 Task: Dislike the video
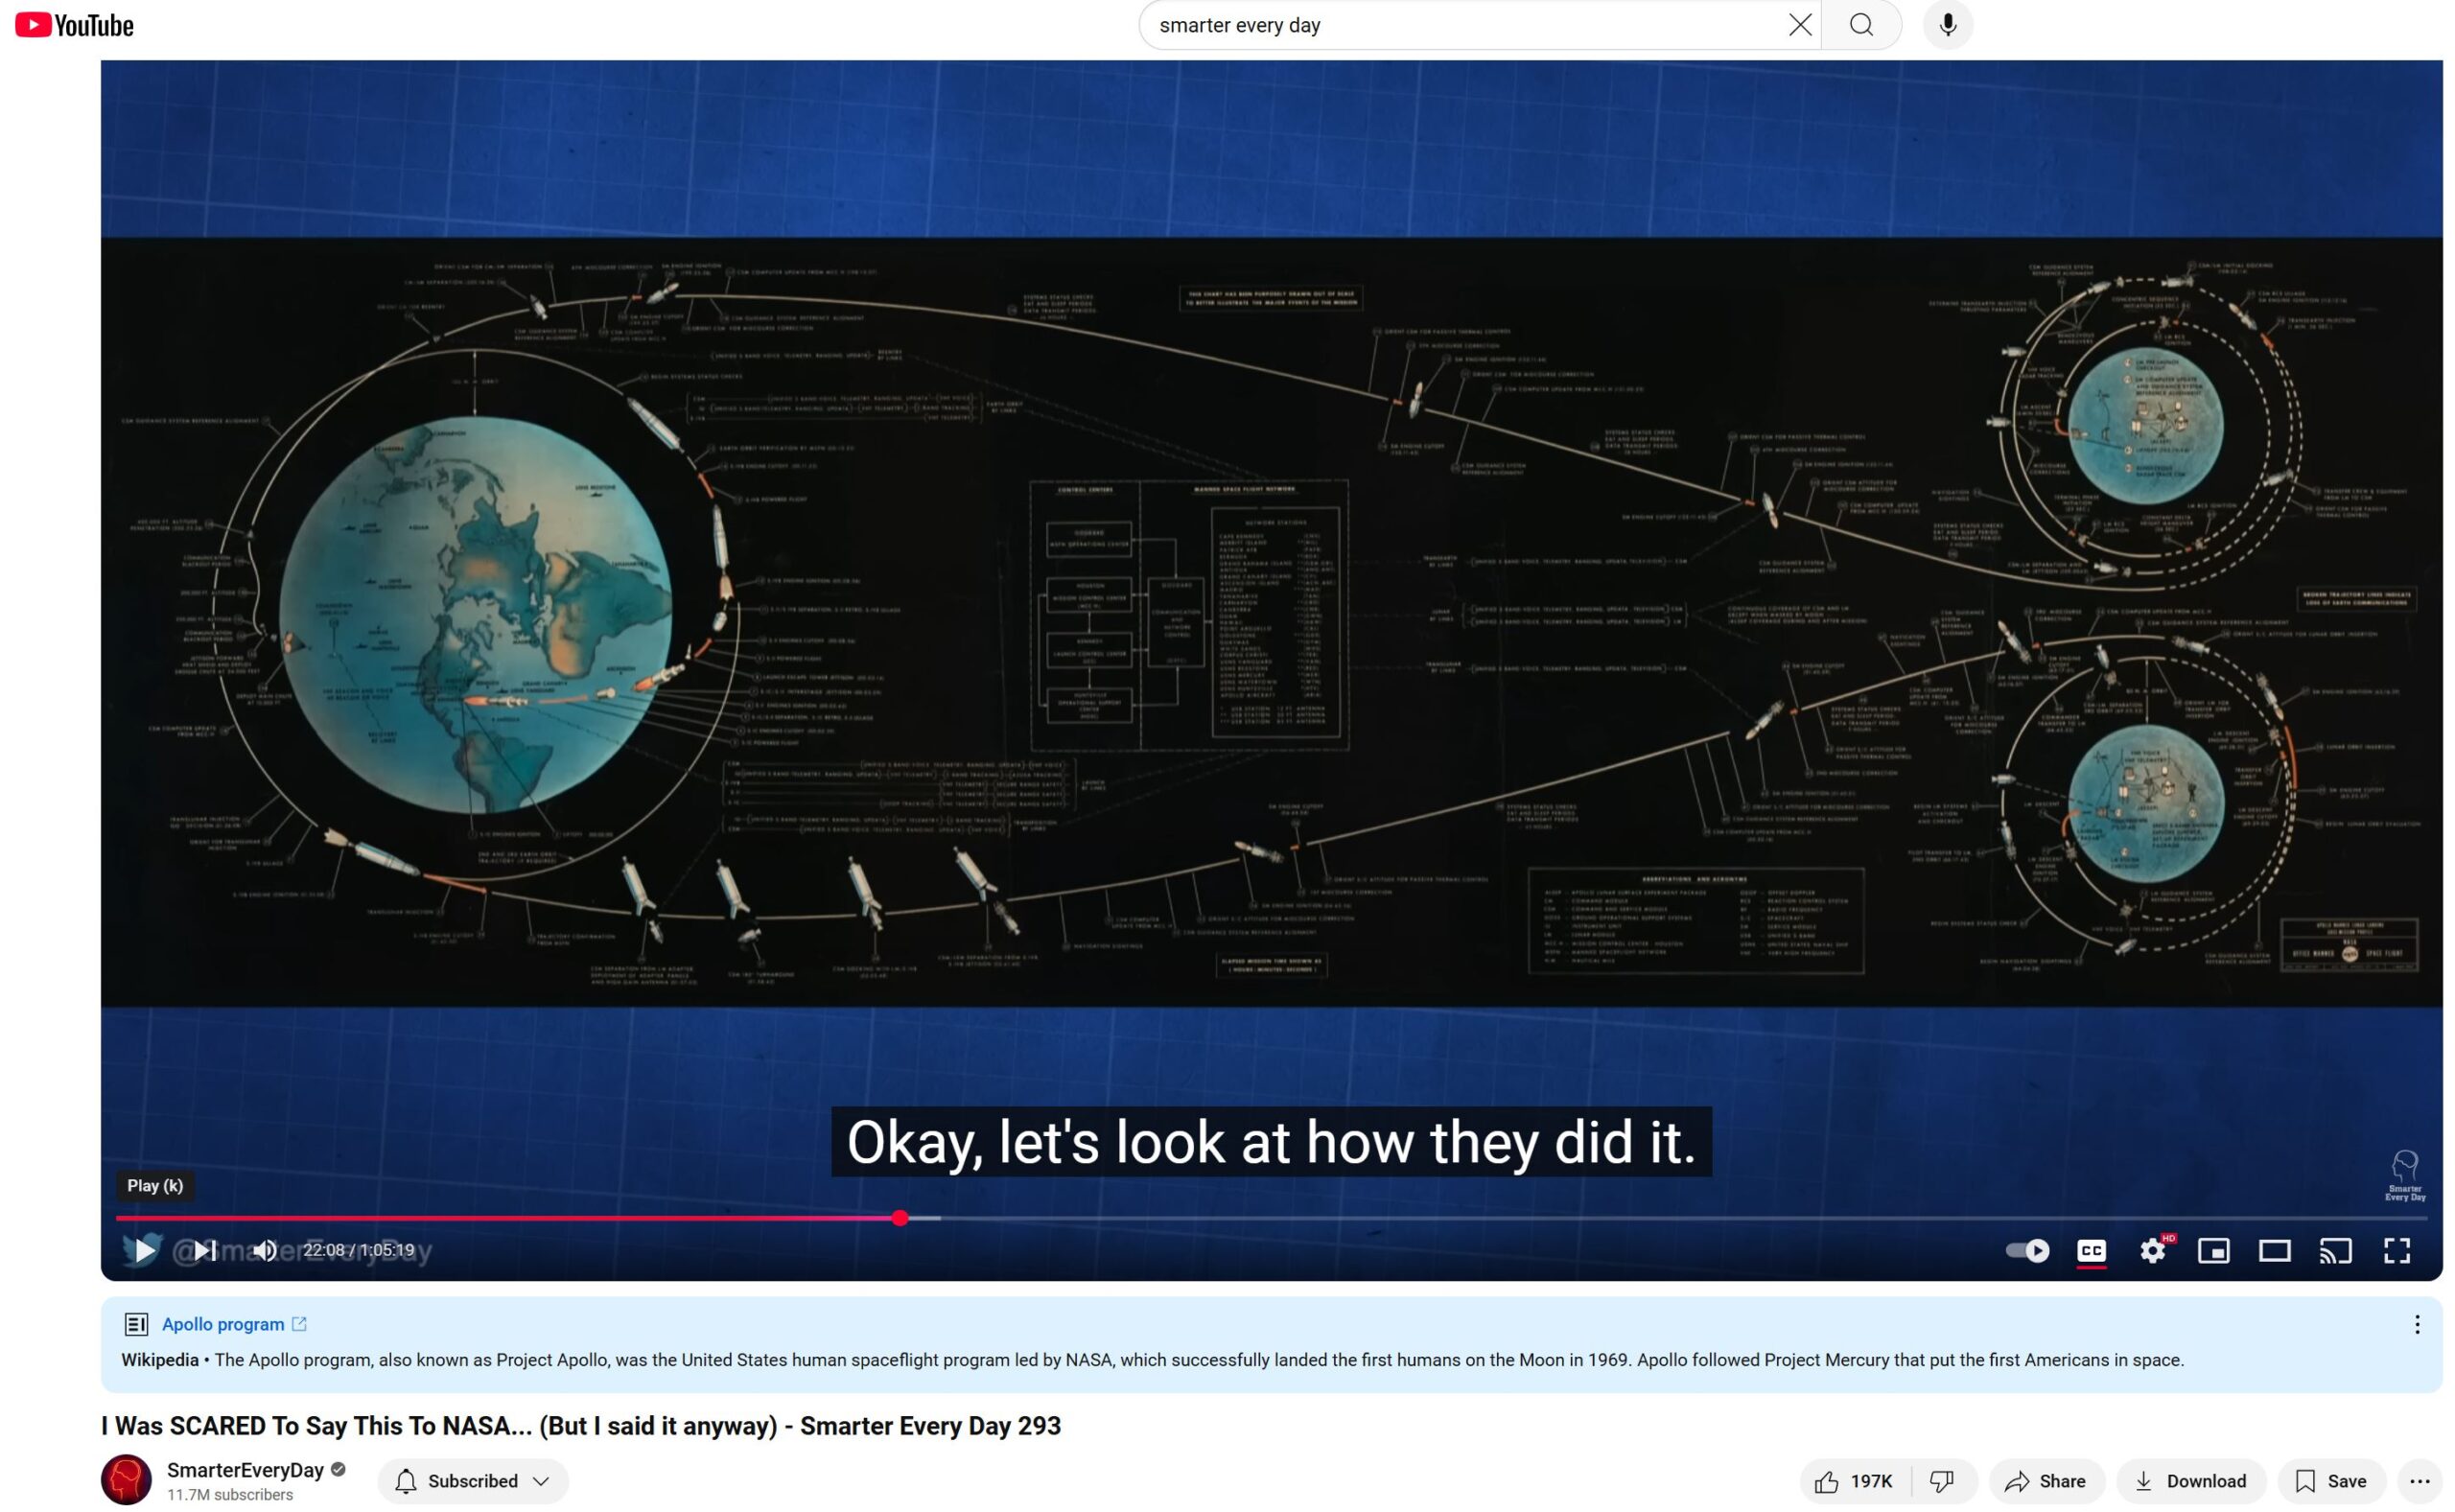click(1942, 1480)
